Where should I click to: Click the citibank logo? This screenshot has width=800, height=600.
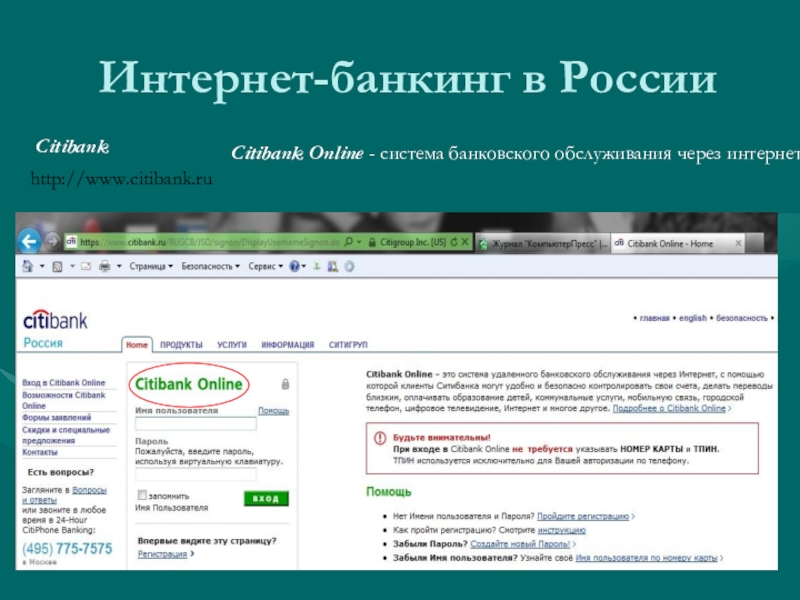[55, 320]
